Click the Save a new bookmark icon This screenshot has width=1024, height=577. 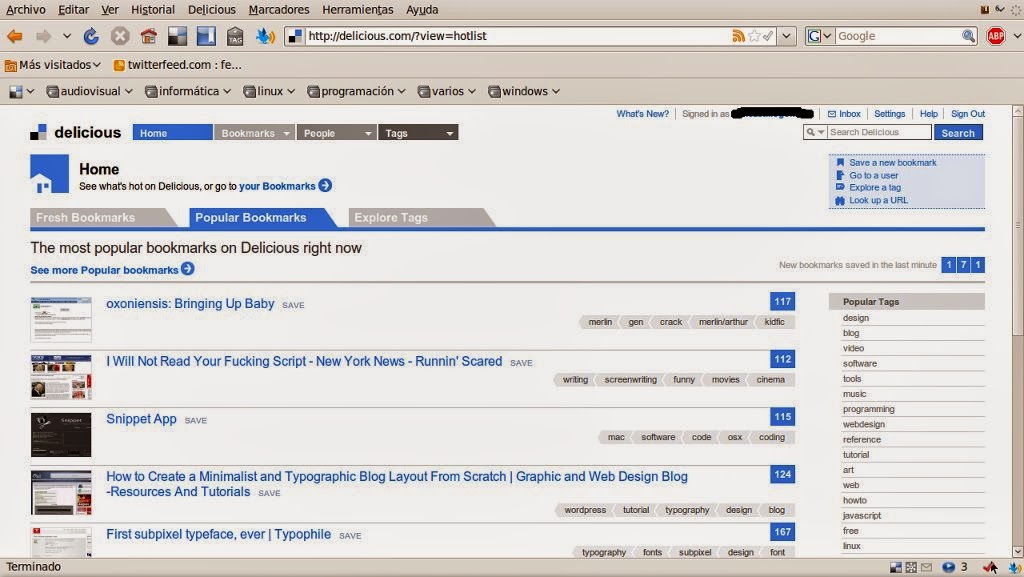click(x=840, y=163)
